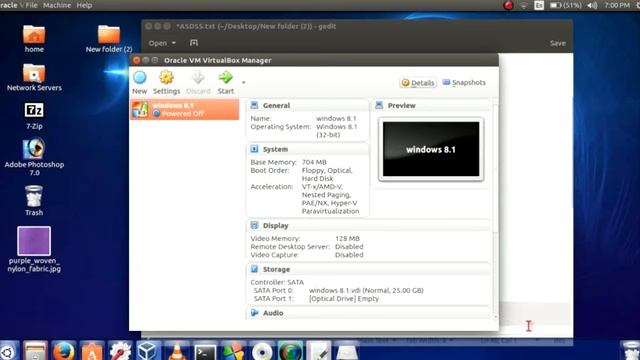This screenshot has width=640, height=360.
Task: Click gedit new document icon
Action: point(194,43)
